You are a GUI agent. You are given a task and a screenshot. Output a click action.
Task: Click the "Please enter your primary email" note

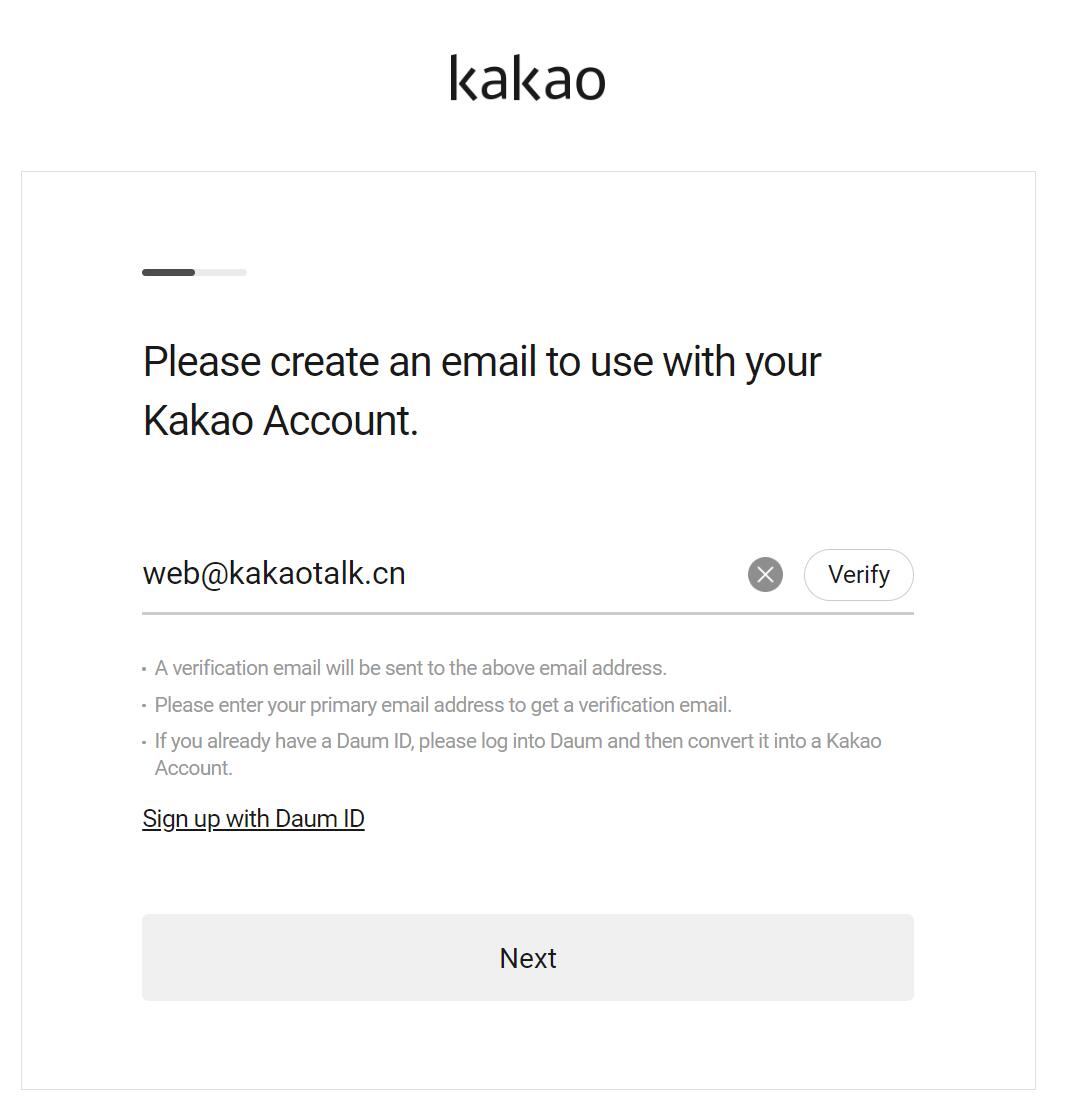(x=443, y=705)
